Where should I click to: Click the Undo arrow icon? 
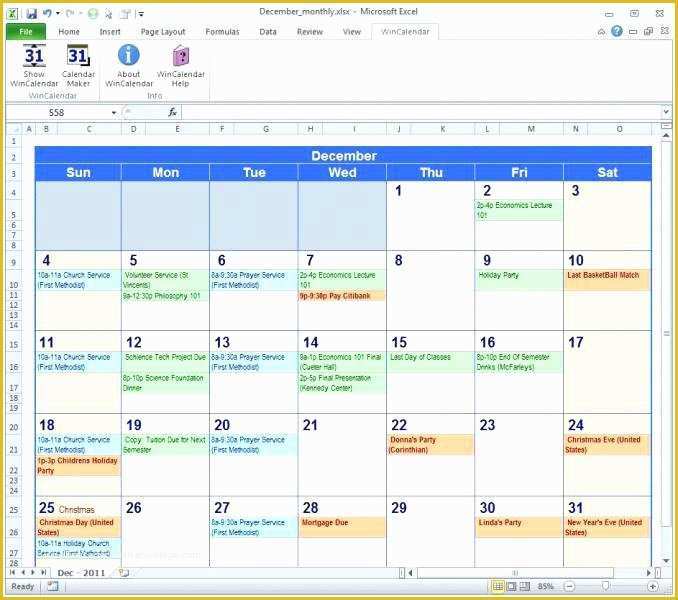[x=49, y=14]
